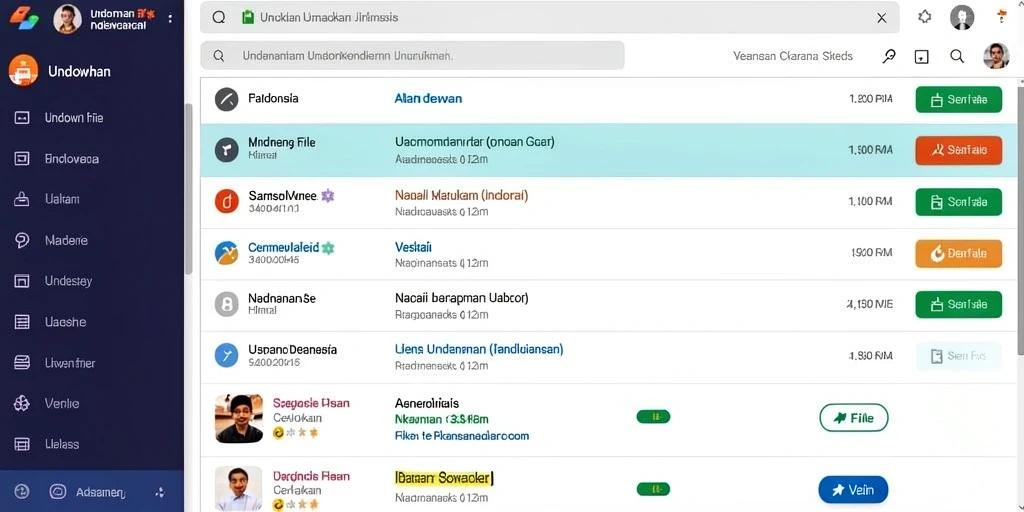This screenshot has width=1024, height=512.
Task: Click the Cenmevlaleid row icon
Action: pyautogui.click(x=227, y=253)
